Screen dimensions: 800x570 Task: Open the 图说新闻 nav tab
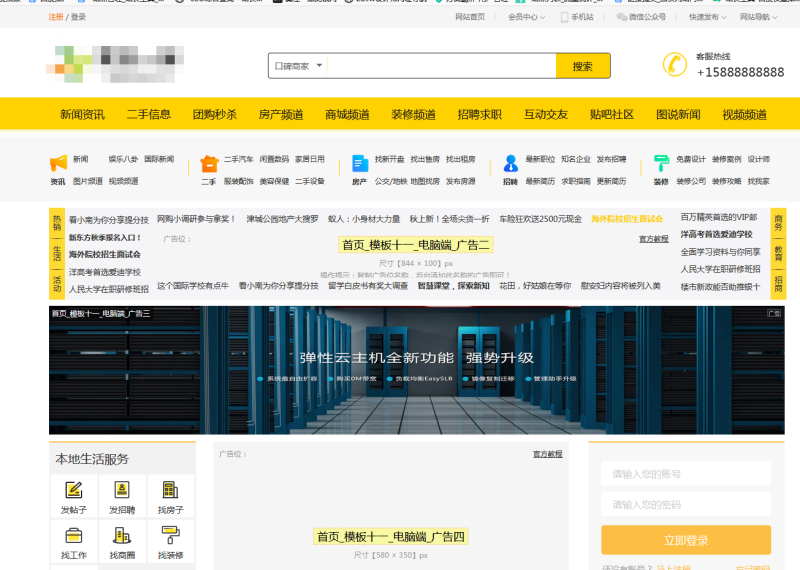click(x=678, y=114)
